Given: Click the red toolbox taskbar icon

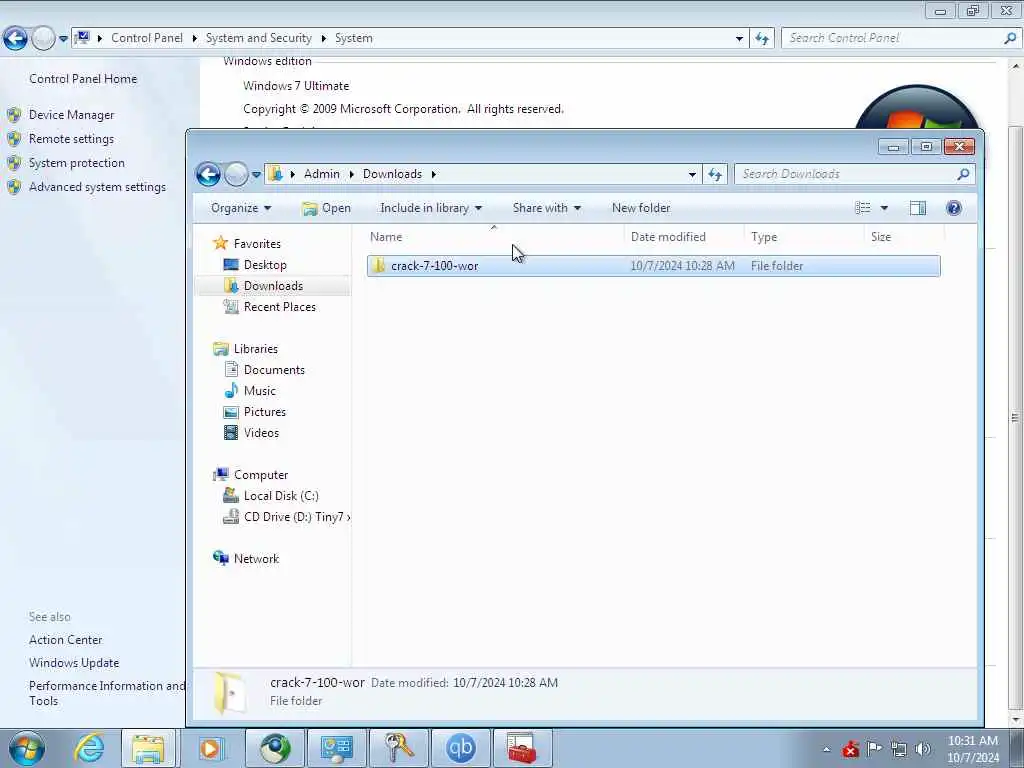Looking at the screenshot, I should coord(522,748).
